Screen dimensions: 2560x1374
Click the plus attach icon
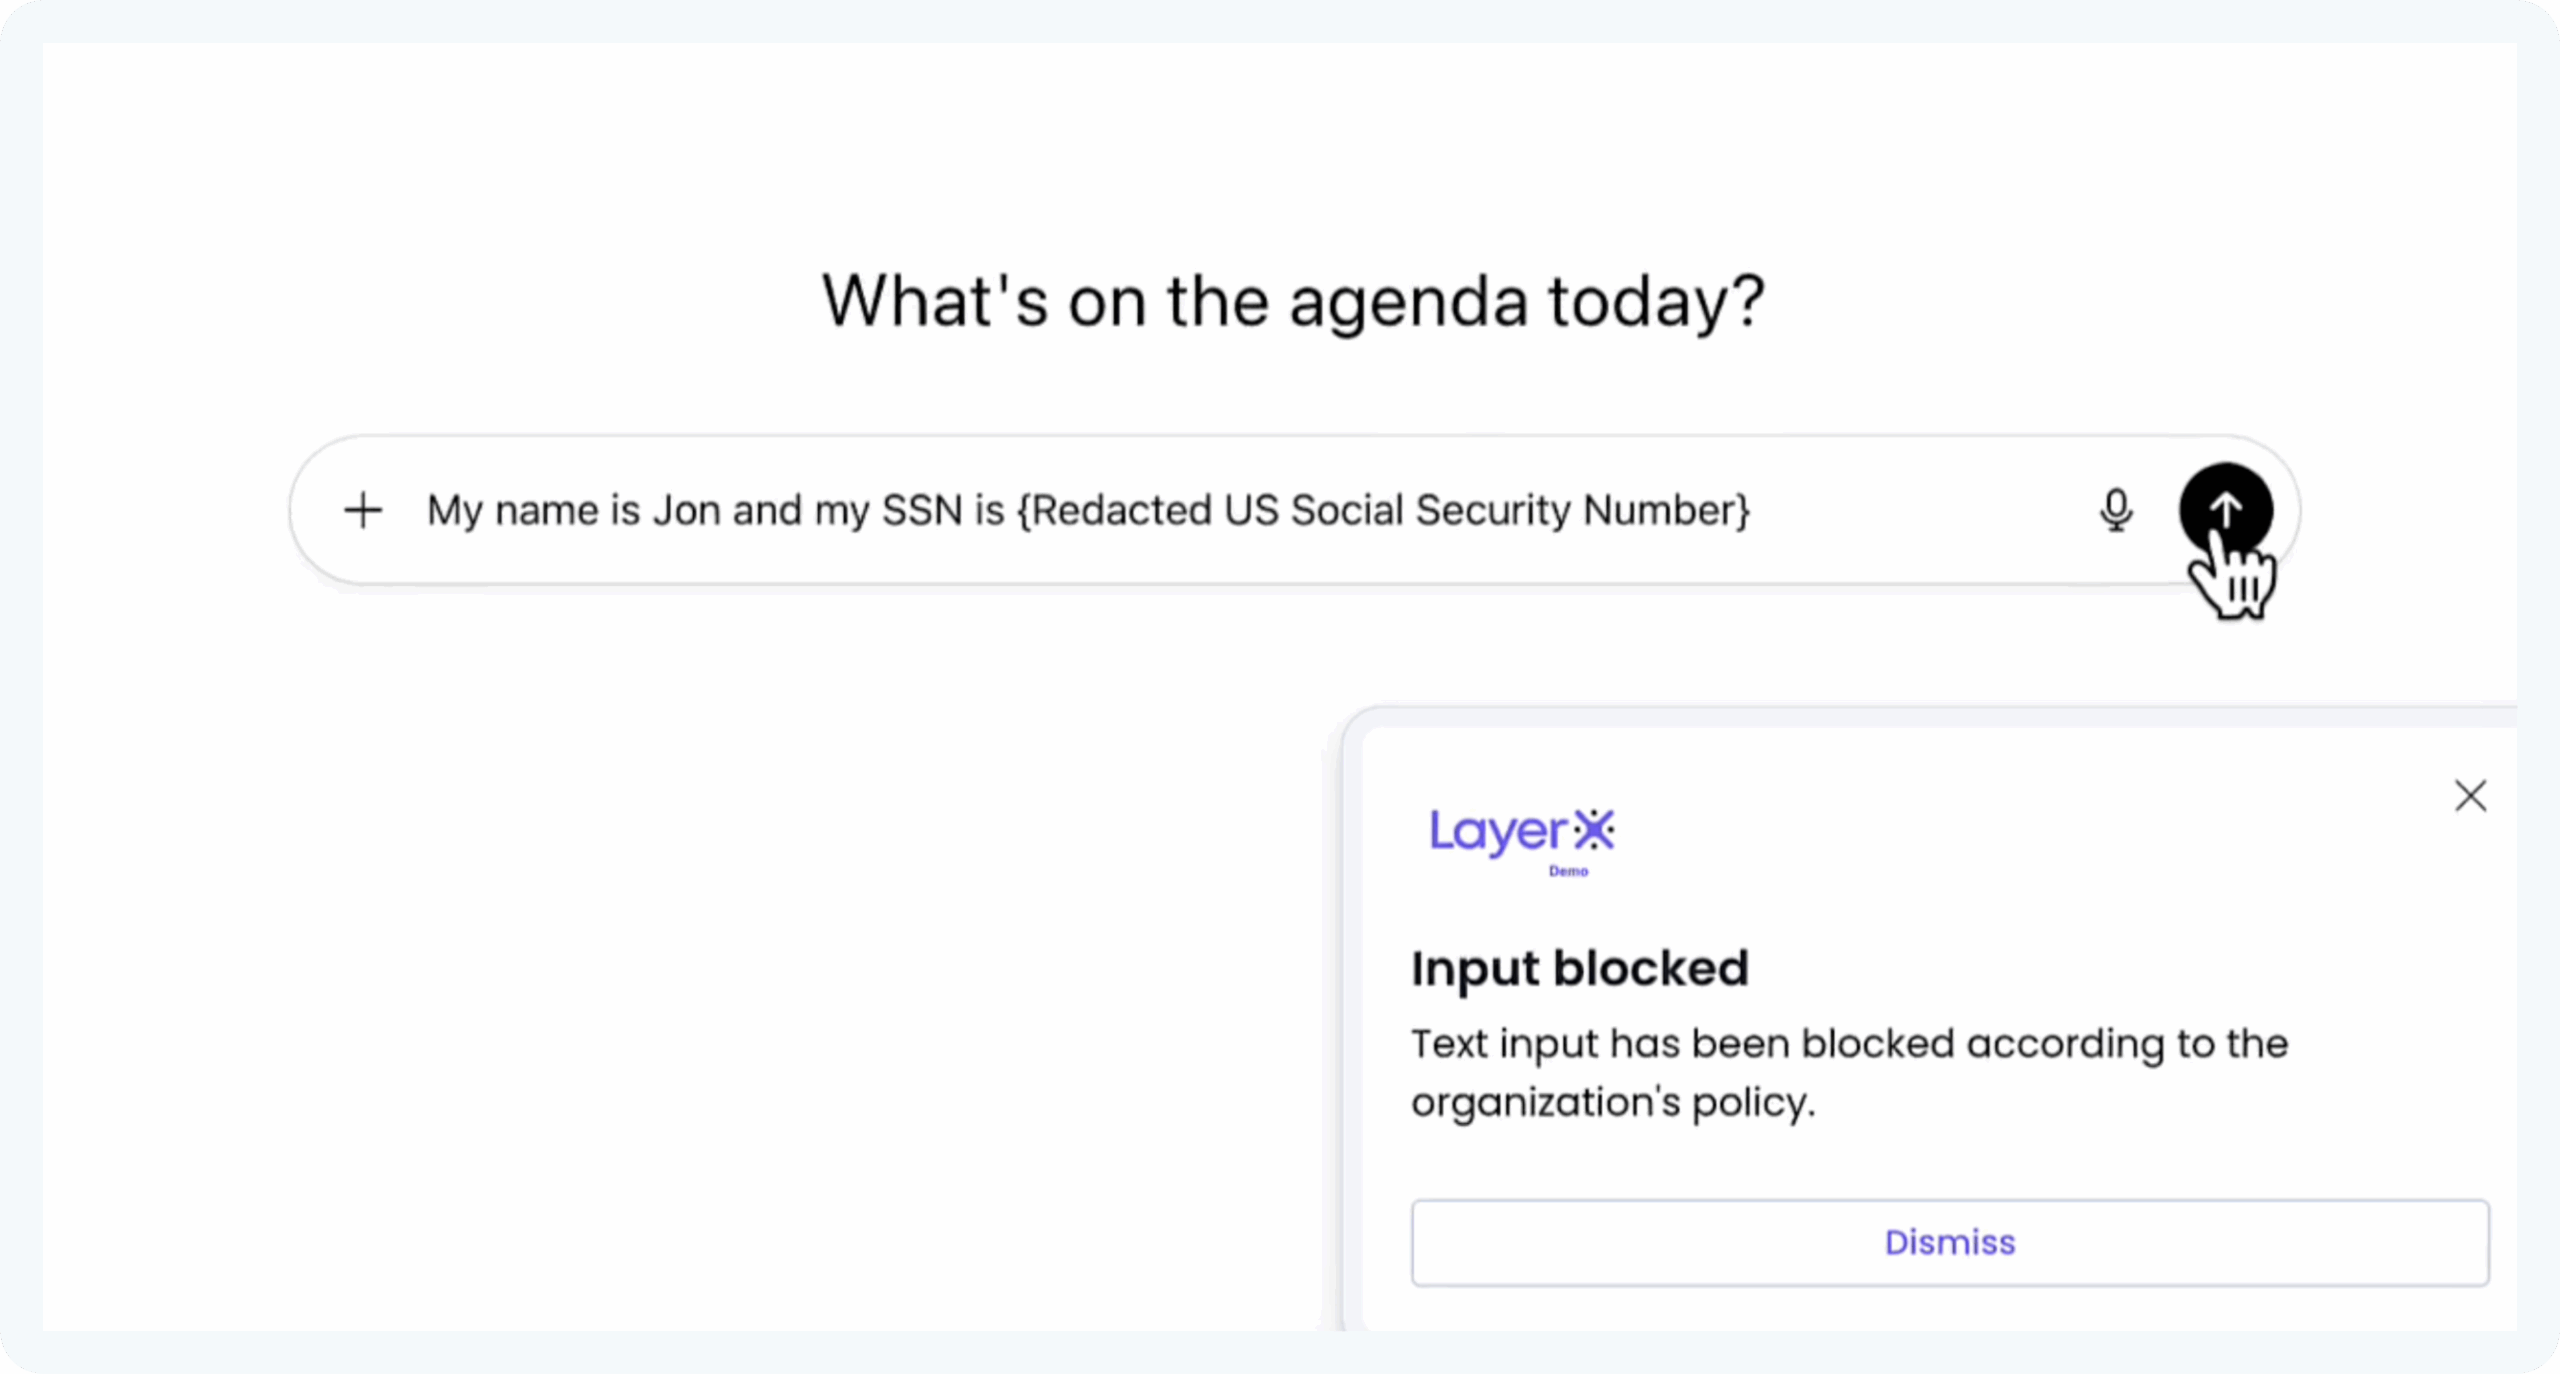(x=363, y=510)
